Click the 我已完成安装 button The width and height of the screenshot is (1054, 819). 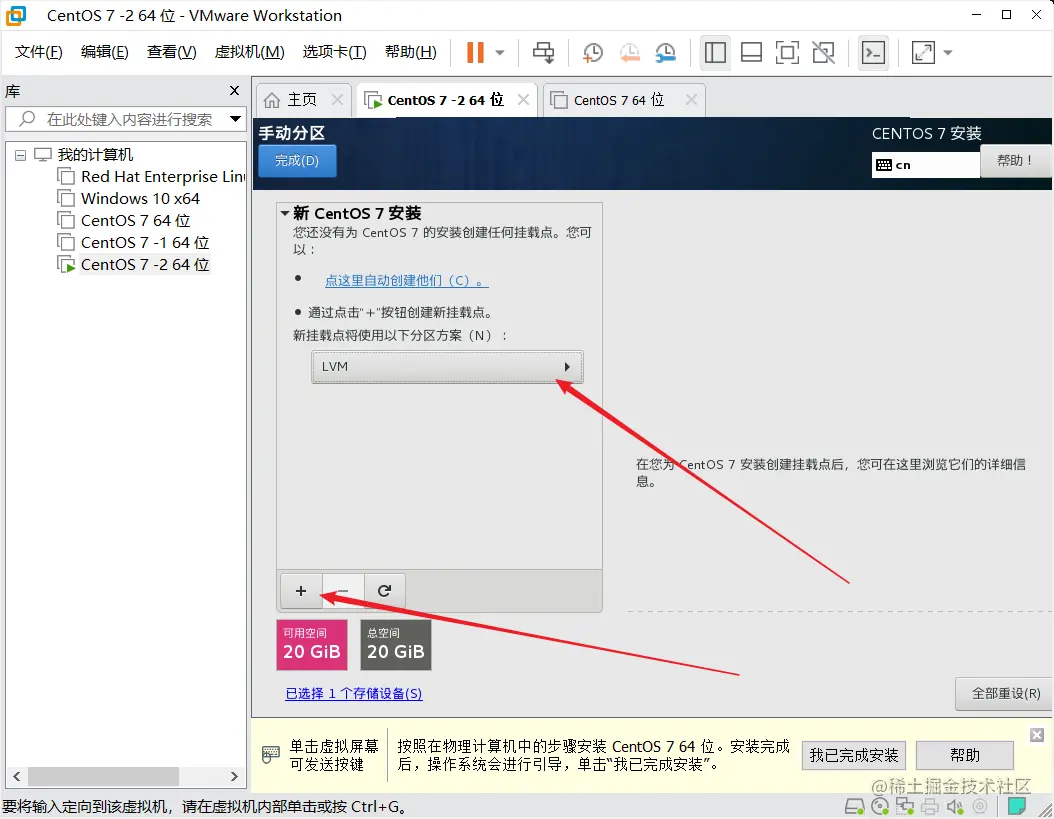coord(854,755)
